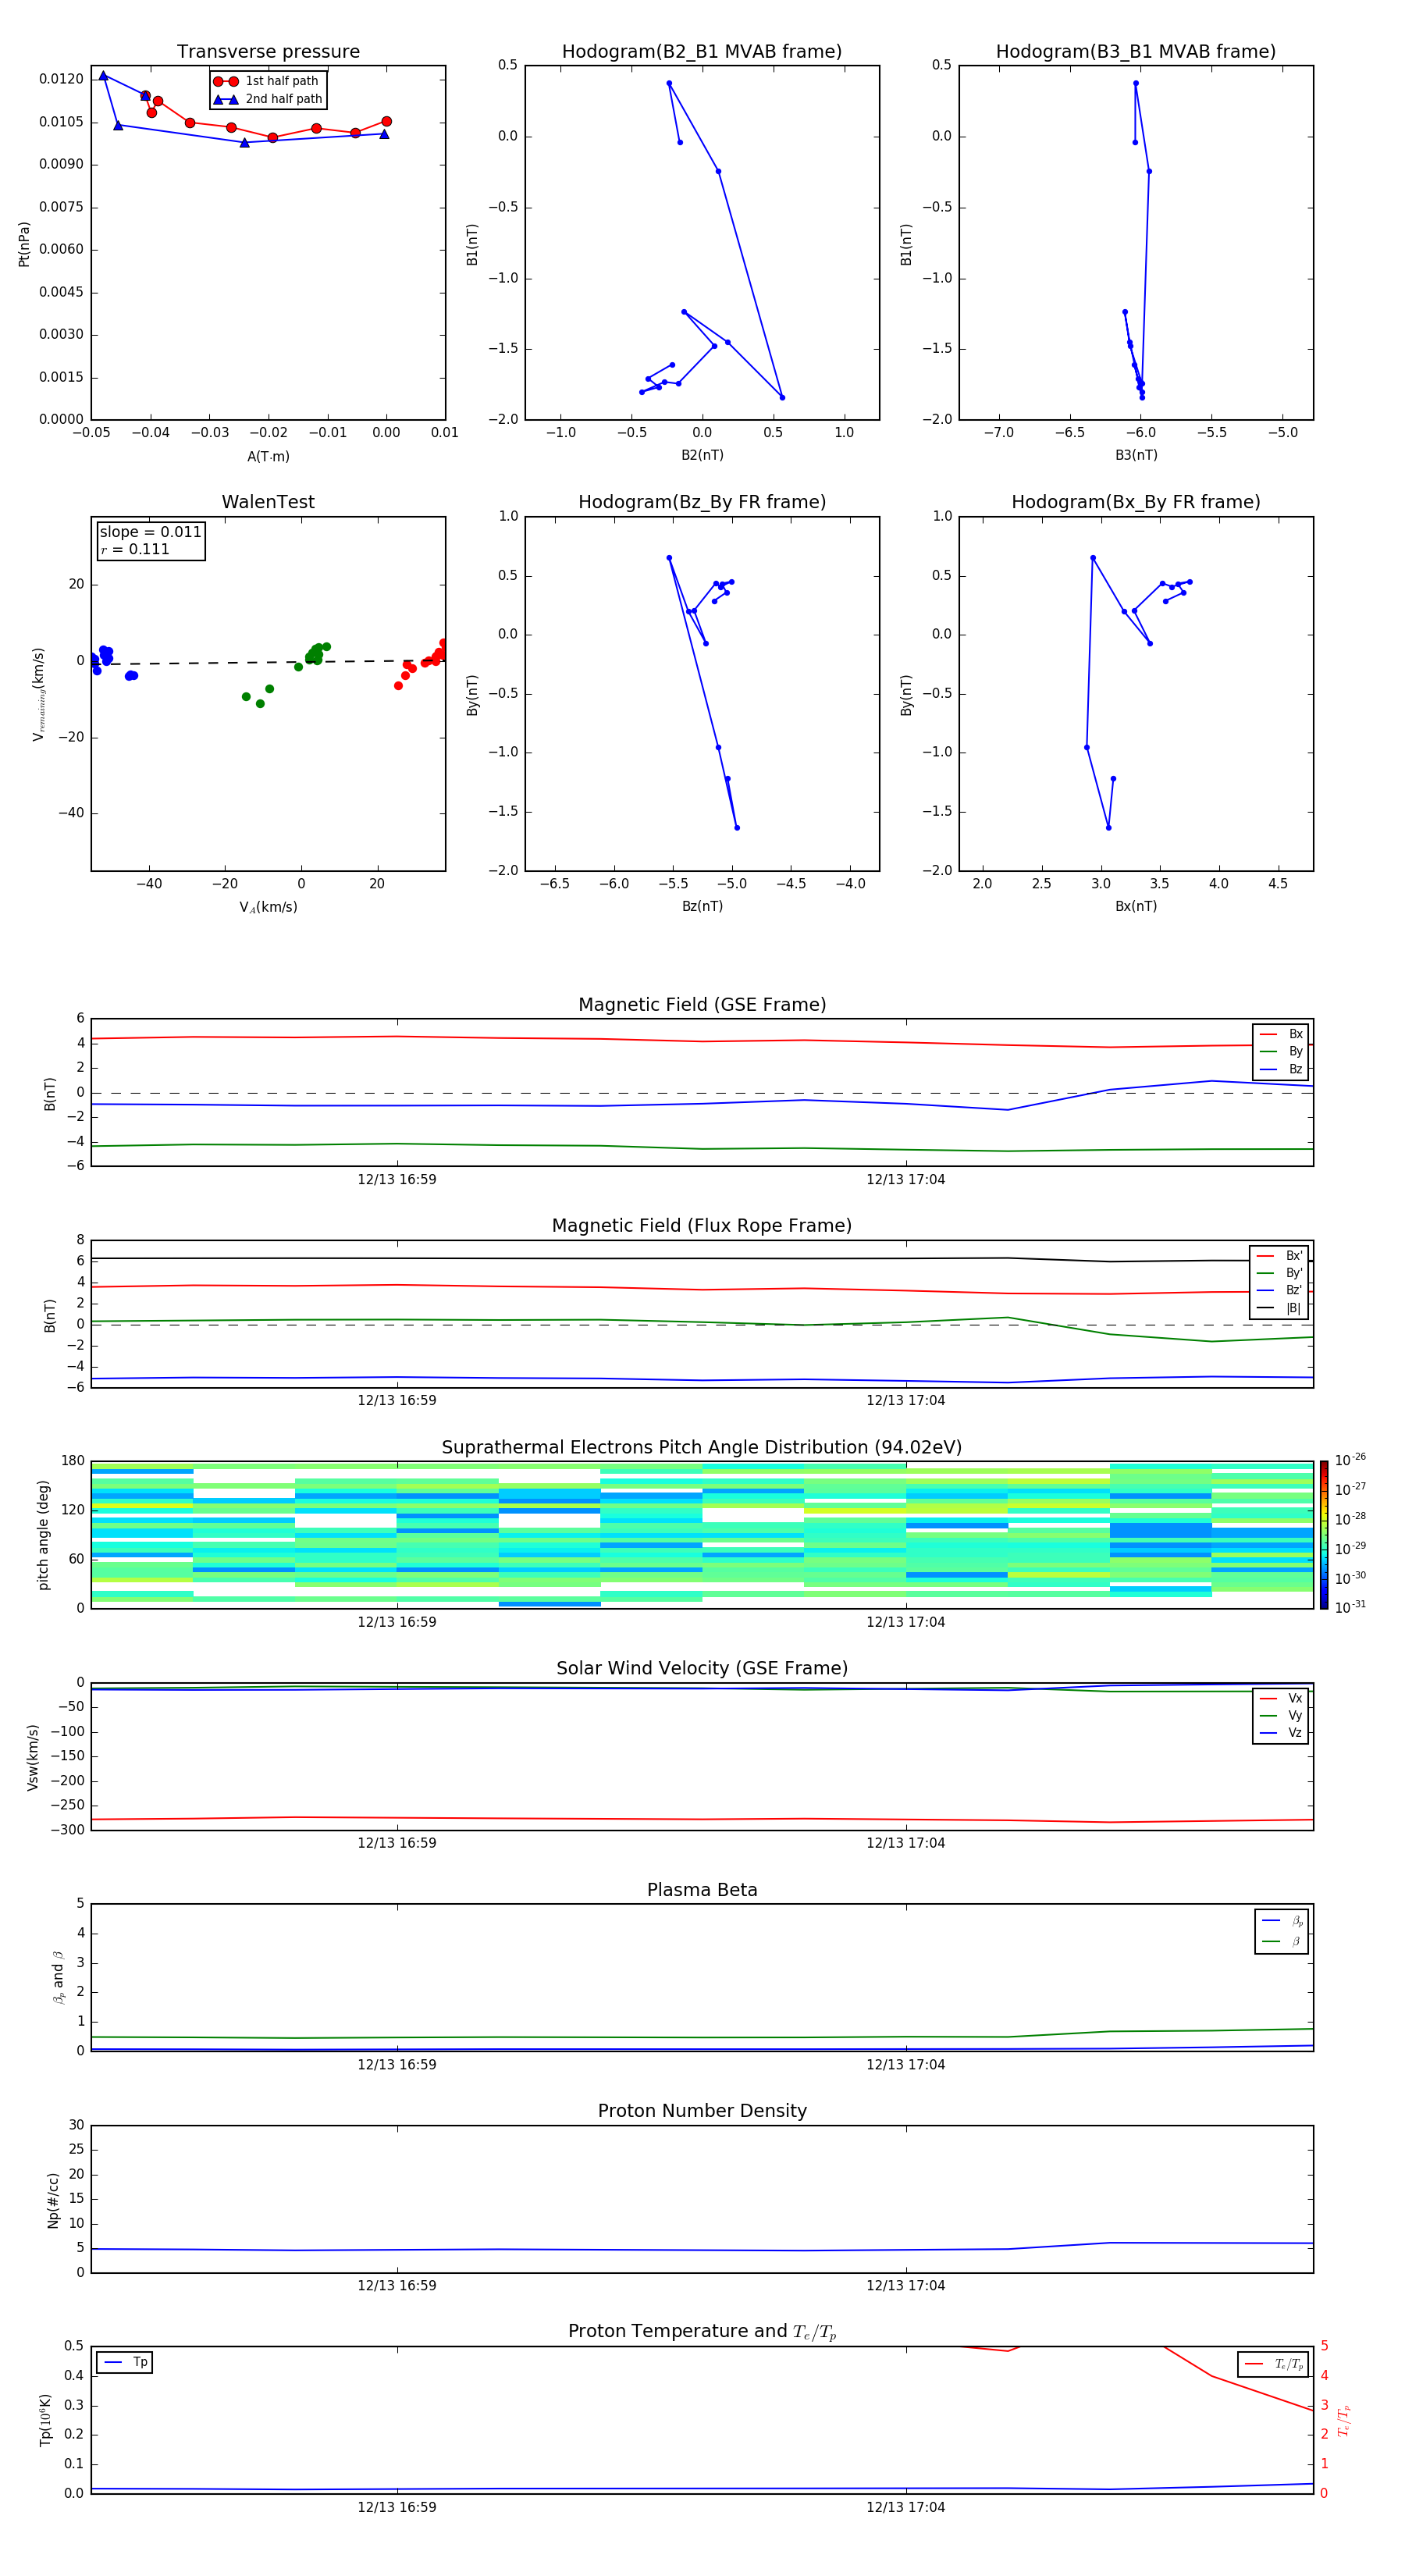Screen dimensions: 1405x2576
Task: Select the "Proton Number Density" title
Action: tap(702, 2111)
